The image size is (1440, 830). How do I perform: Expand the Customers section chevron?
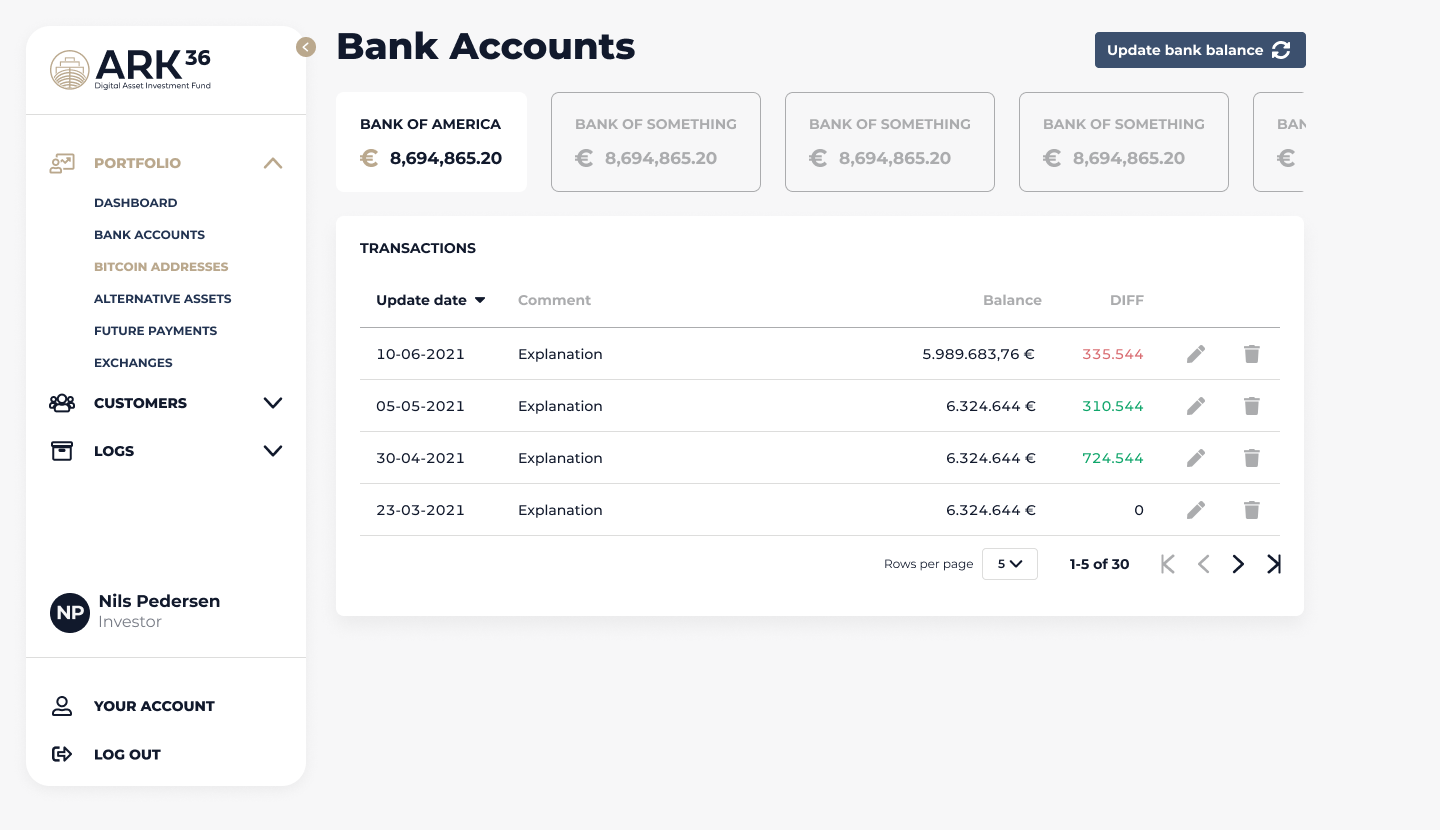273,403
